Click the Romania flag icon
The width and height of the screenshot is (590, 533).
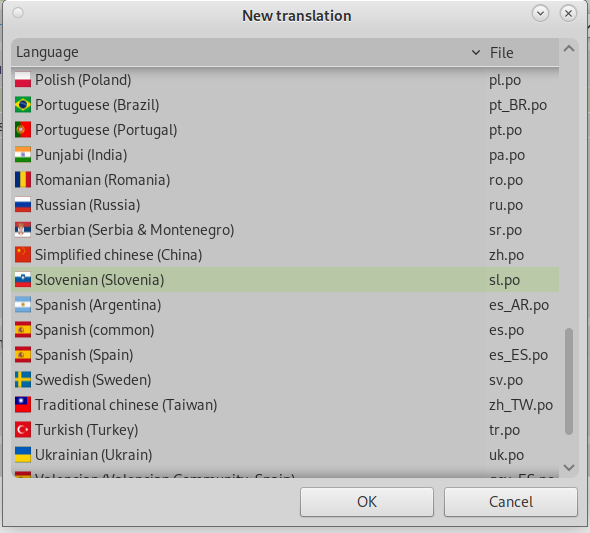pyautogui.click(x=23, y=180)
